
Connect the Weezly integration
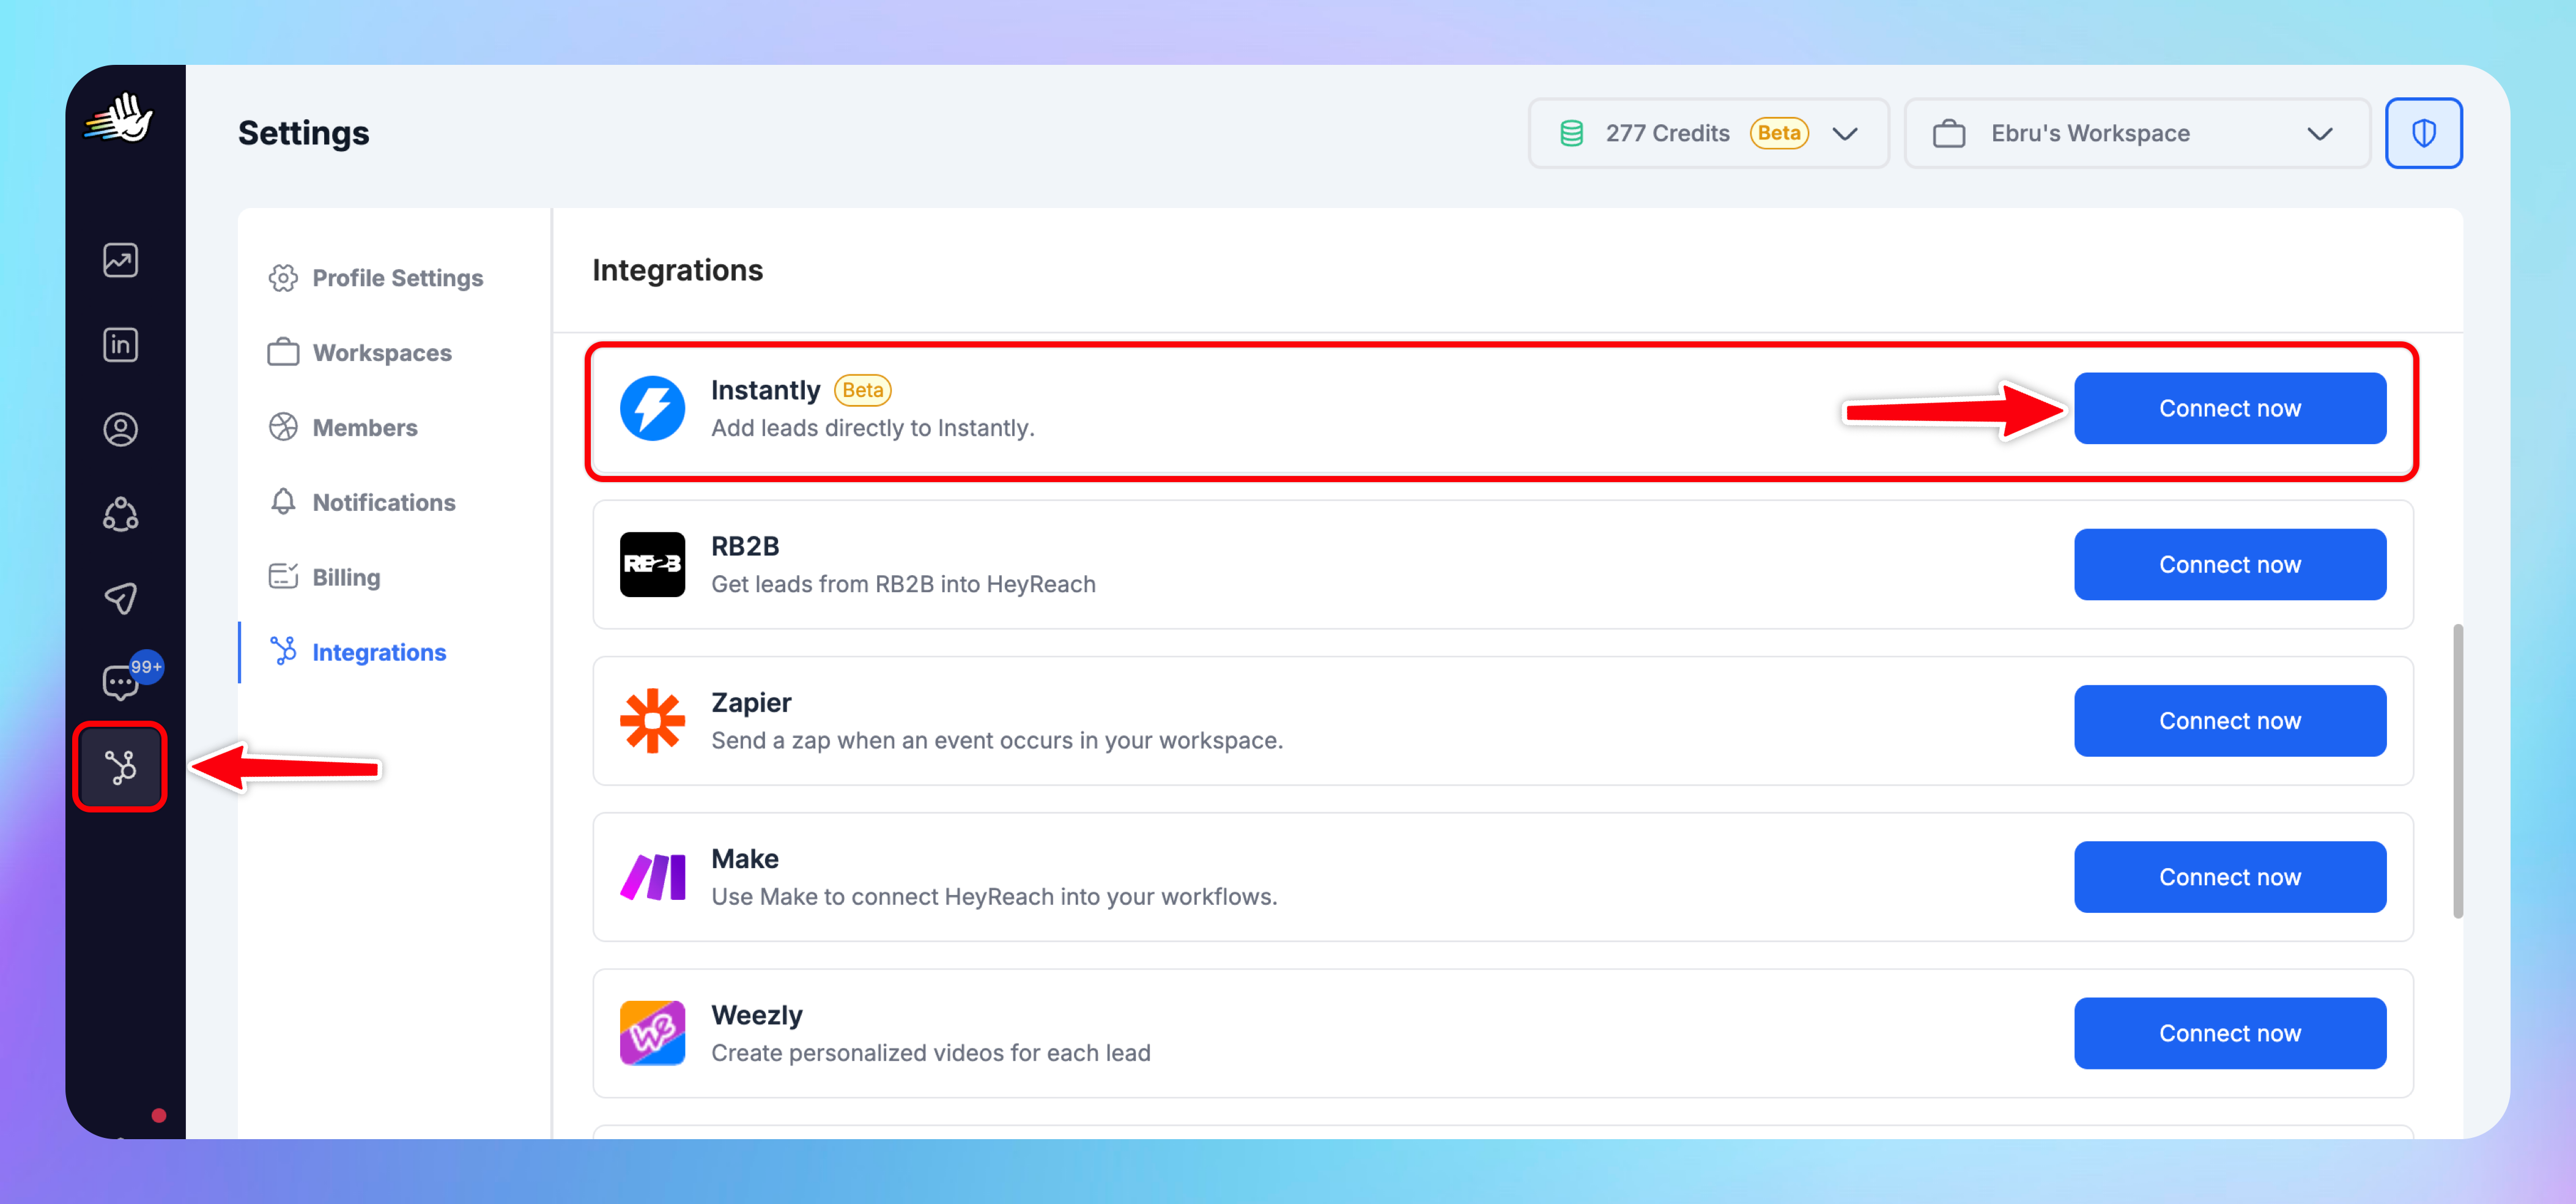click(2229, 1033)
